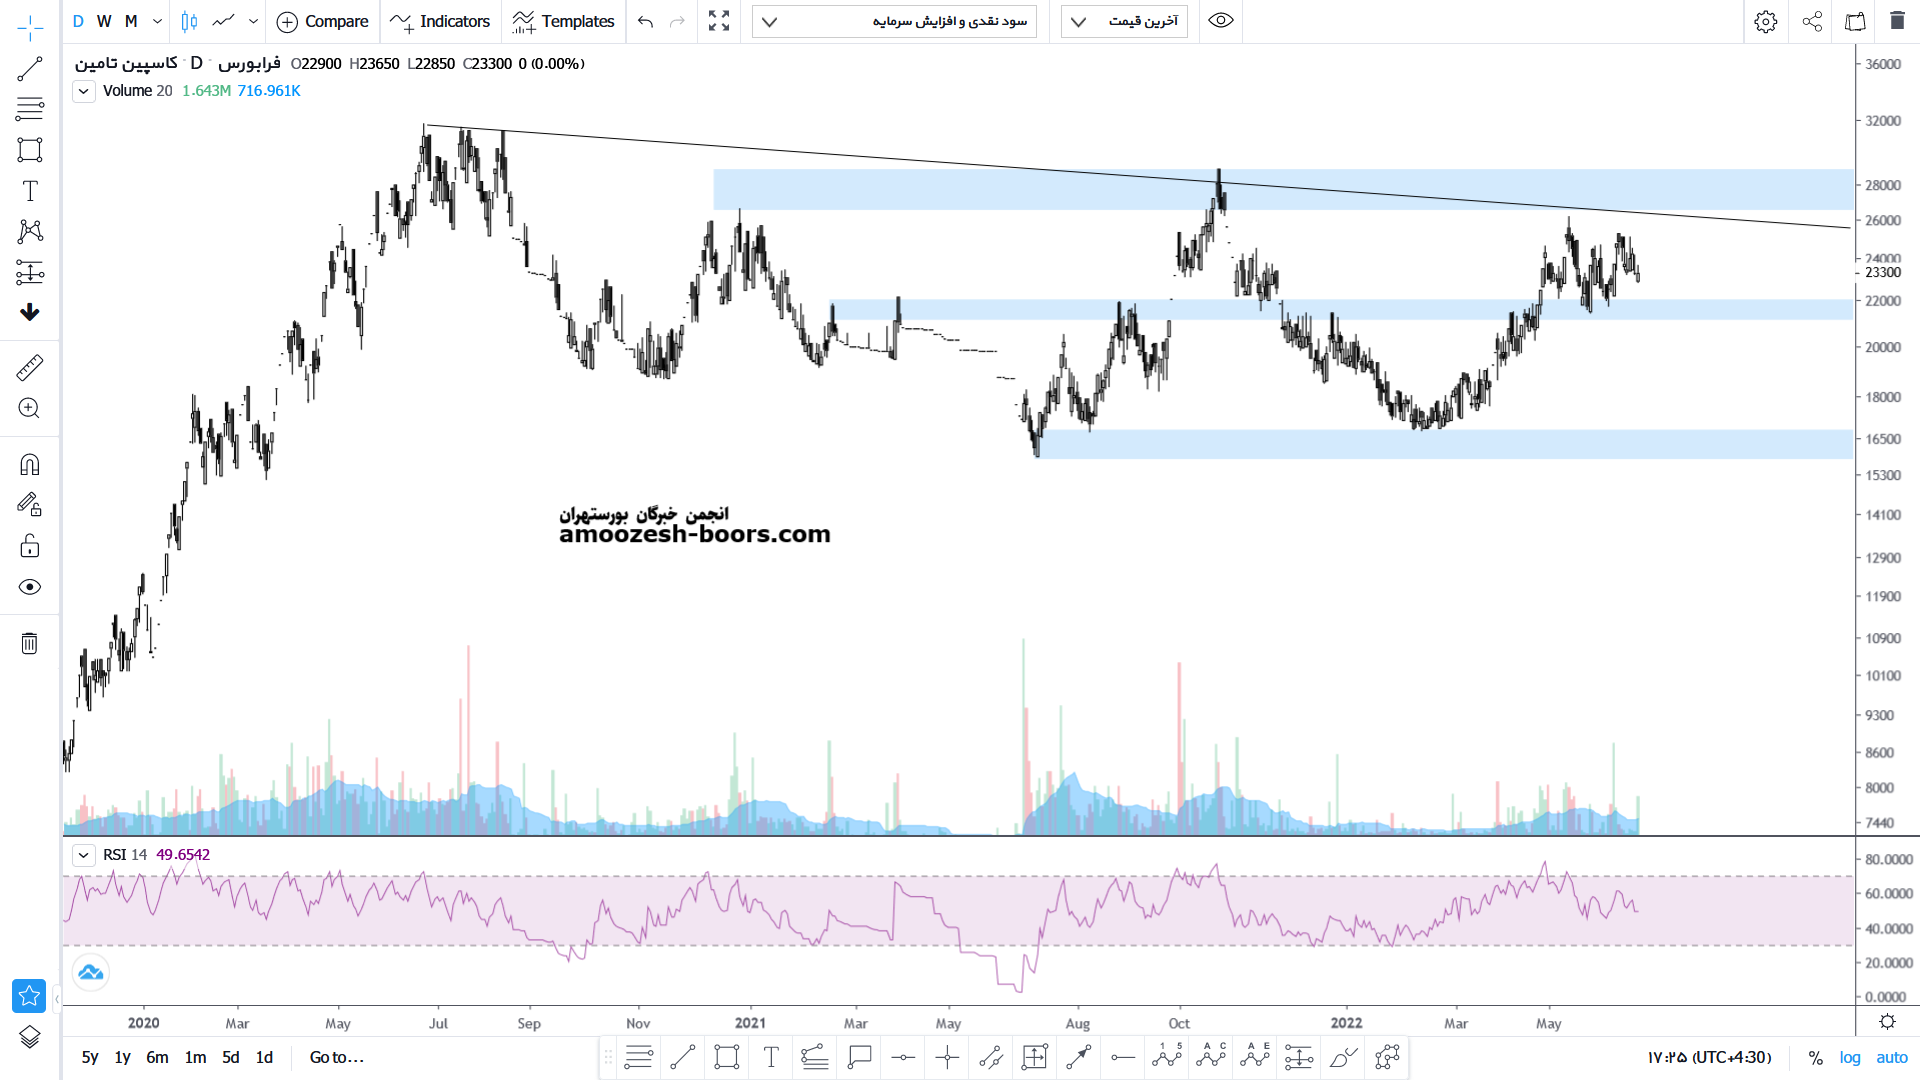Toggle auto scale option
The image size is (1920, 1080).
[x=1891, y=1057]
